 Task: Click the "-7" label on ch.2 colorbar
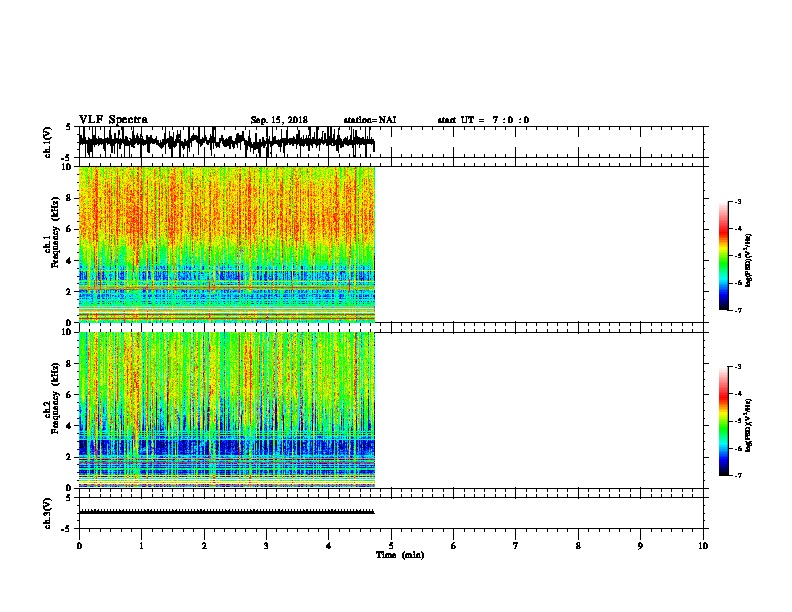[x=738, y=476]
